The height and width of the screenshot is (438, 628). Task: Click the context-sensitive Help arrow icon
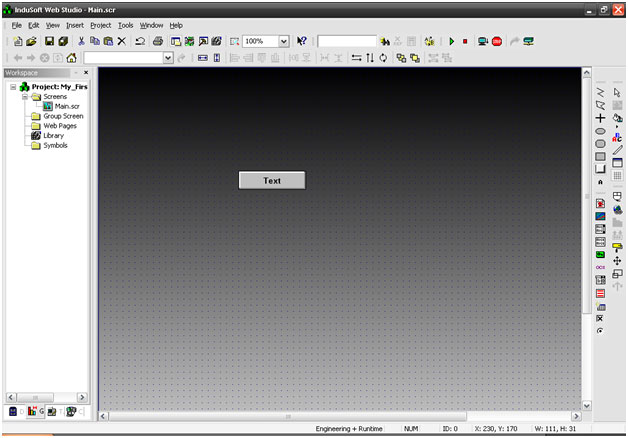click(302, 41)
